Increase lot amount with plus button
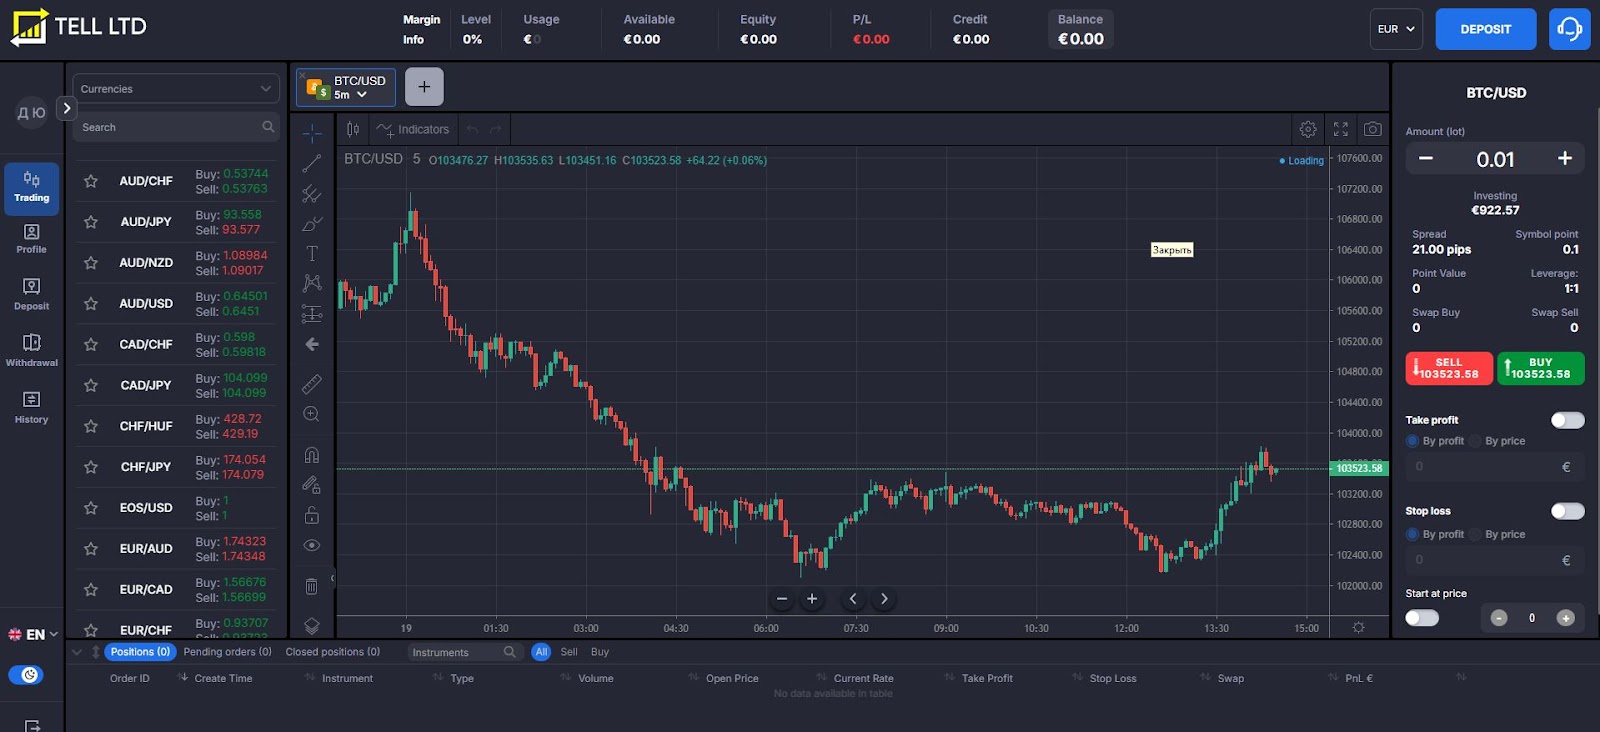Viewport: 1600px width, 732px height. [1565, 159]
